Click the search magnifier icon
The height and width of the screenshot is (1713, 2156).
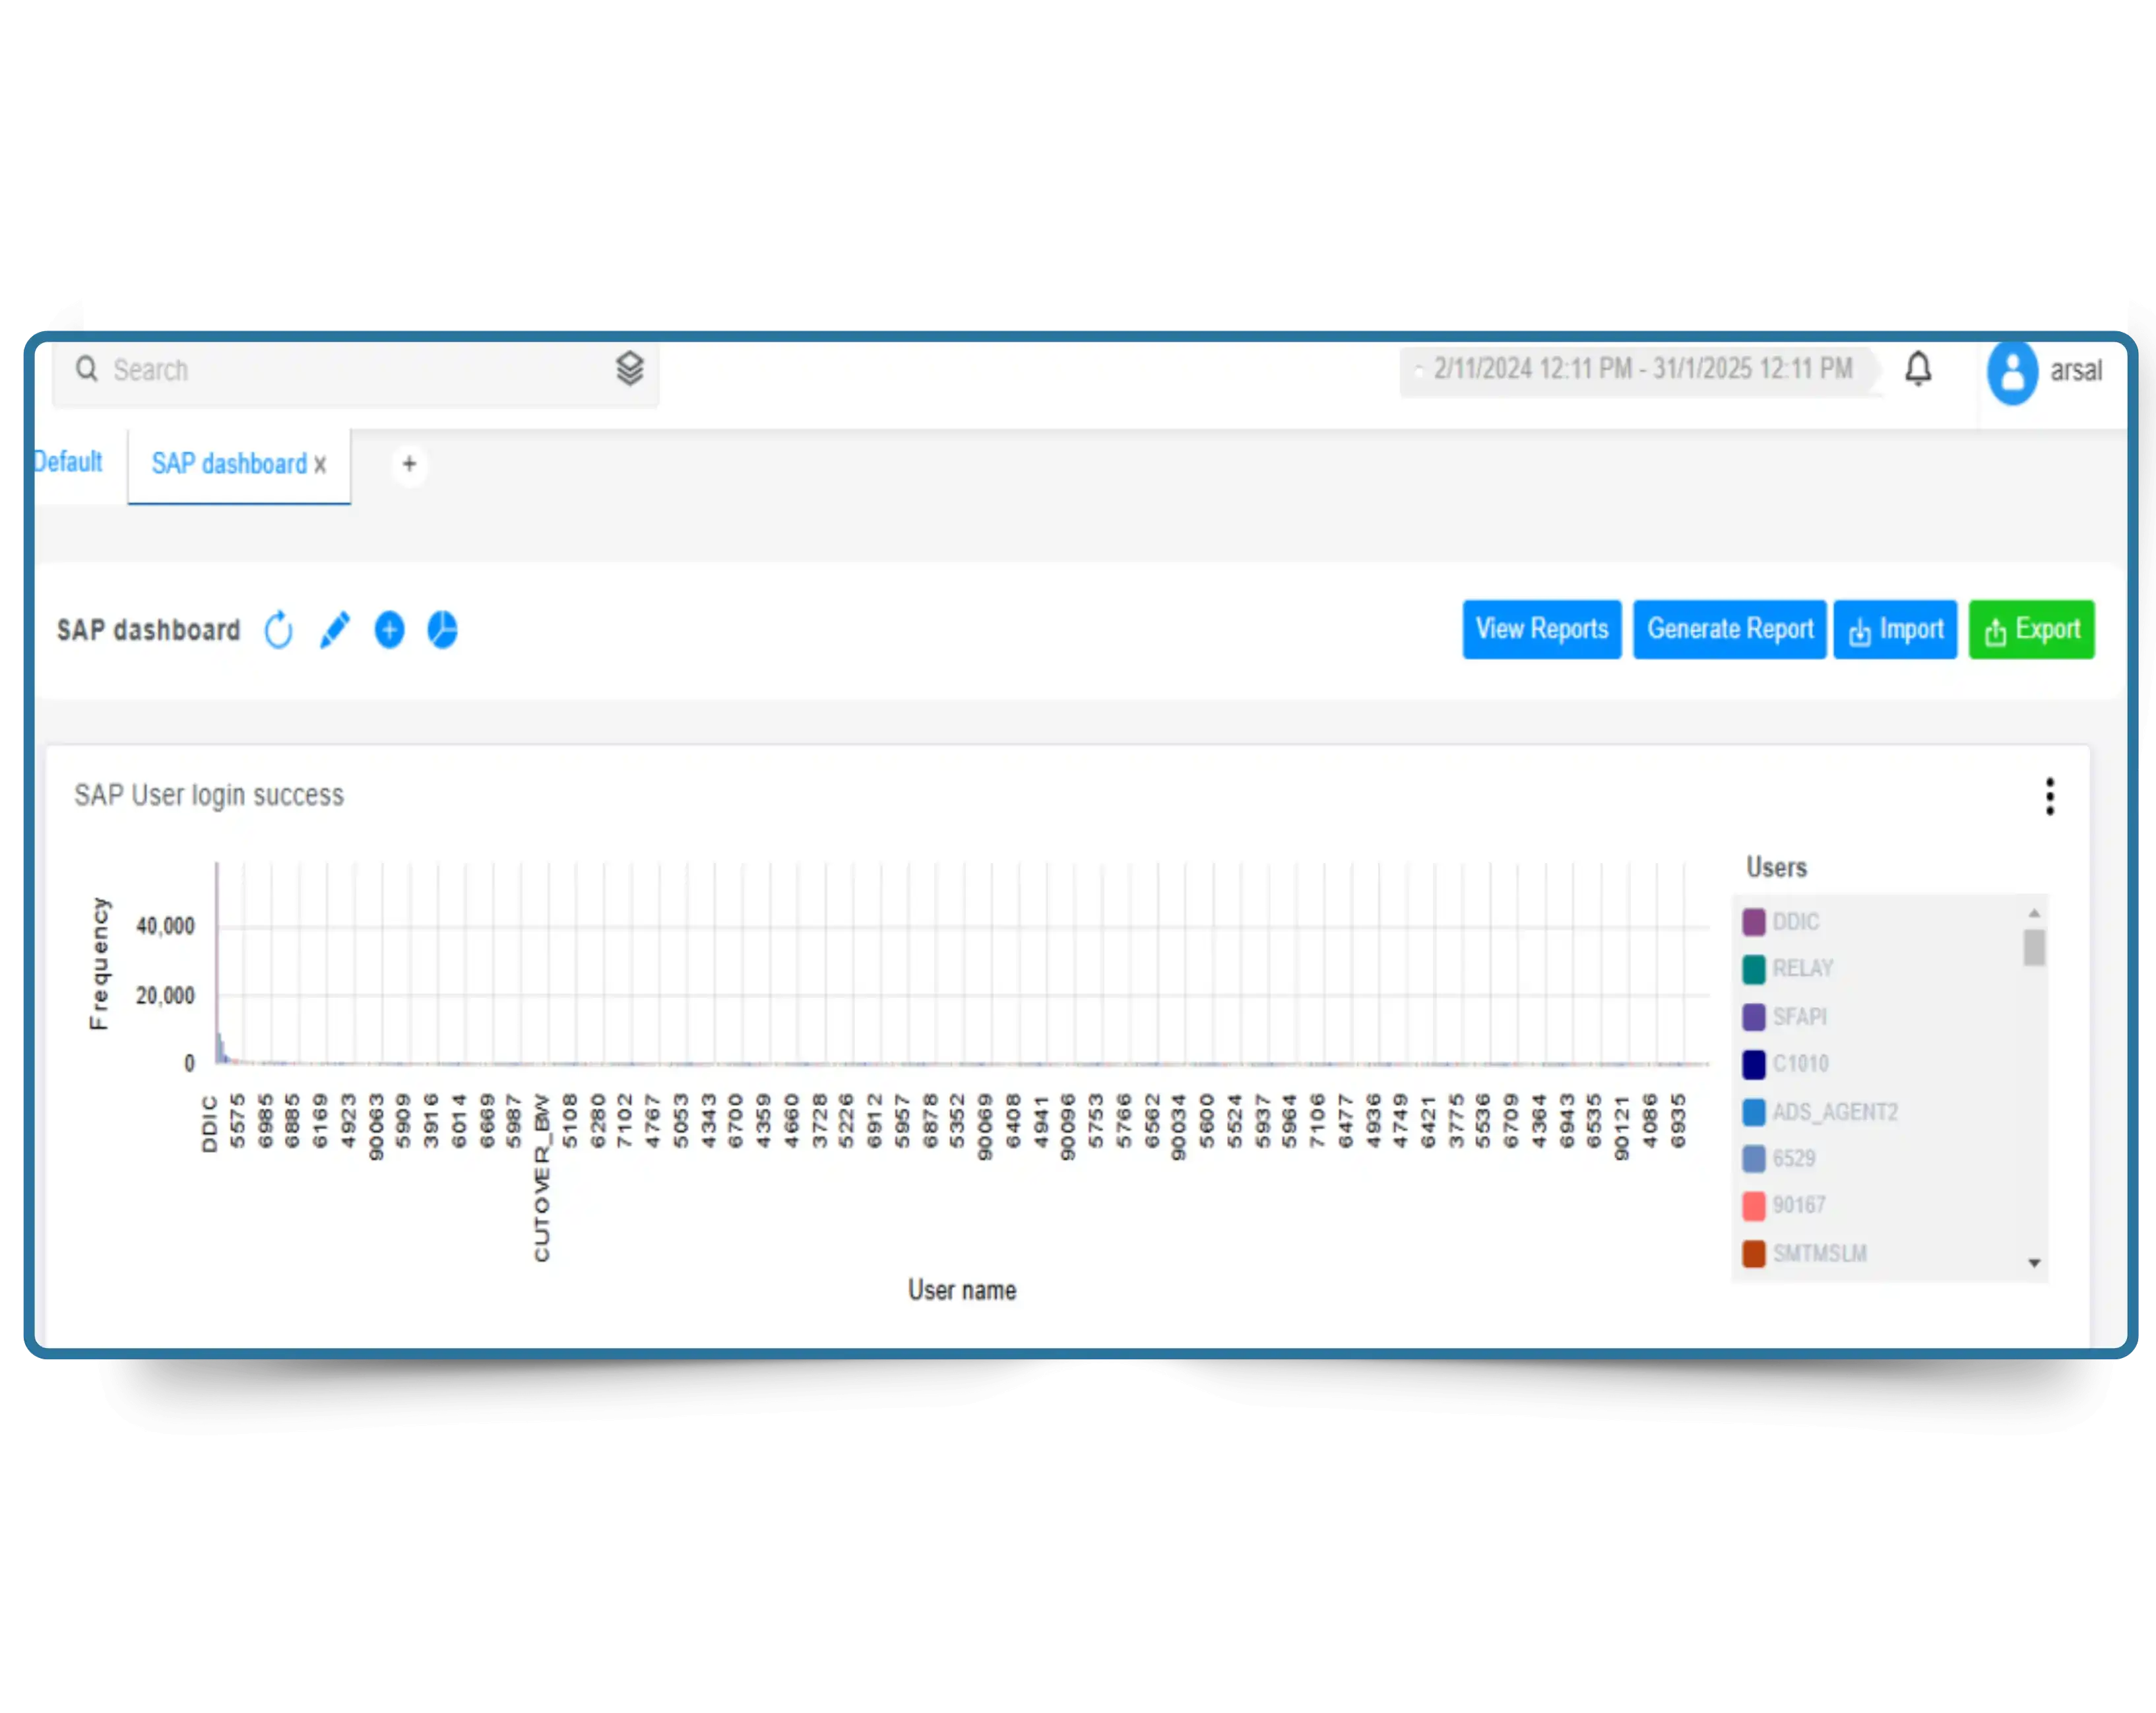[x=87, y=369]
